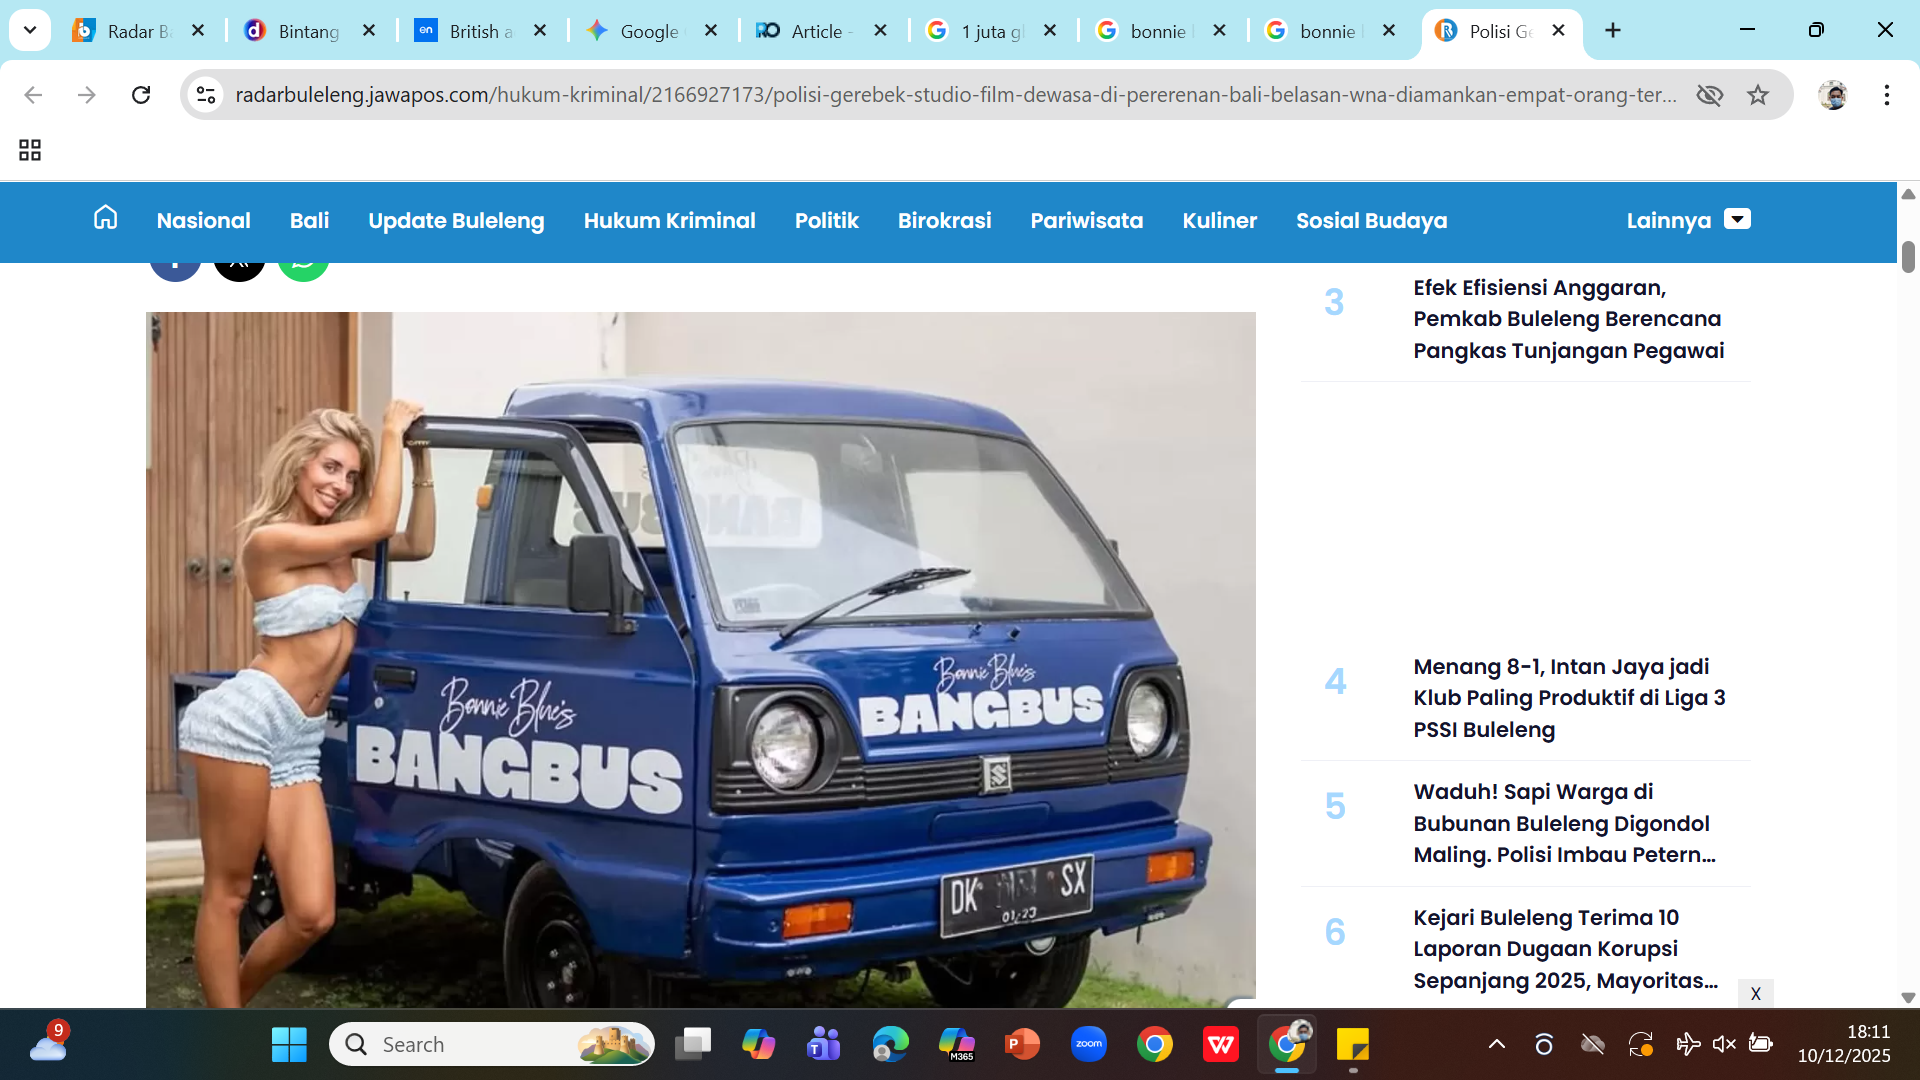Close the Bintang tab

pos(369,31)
